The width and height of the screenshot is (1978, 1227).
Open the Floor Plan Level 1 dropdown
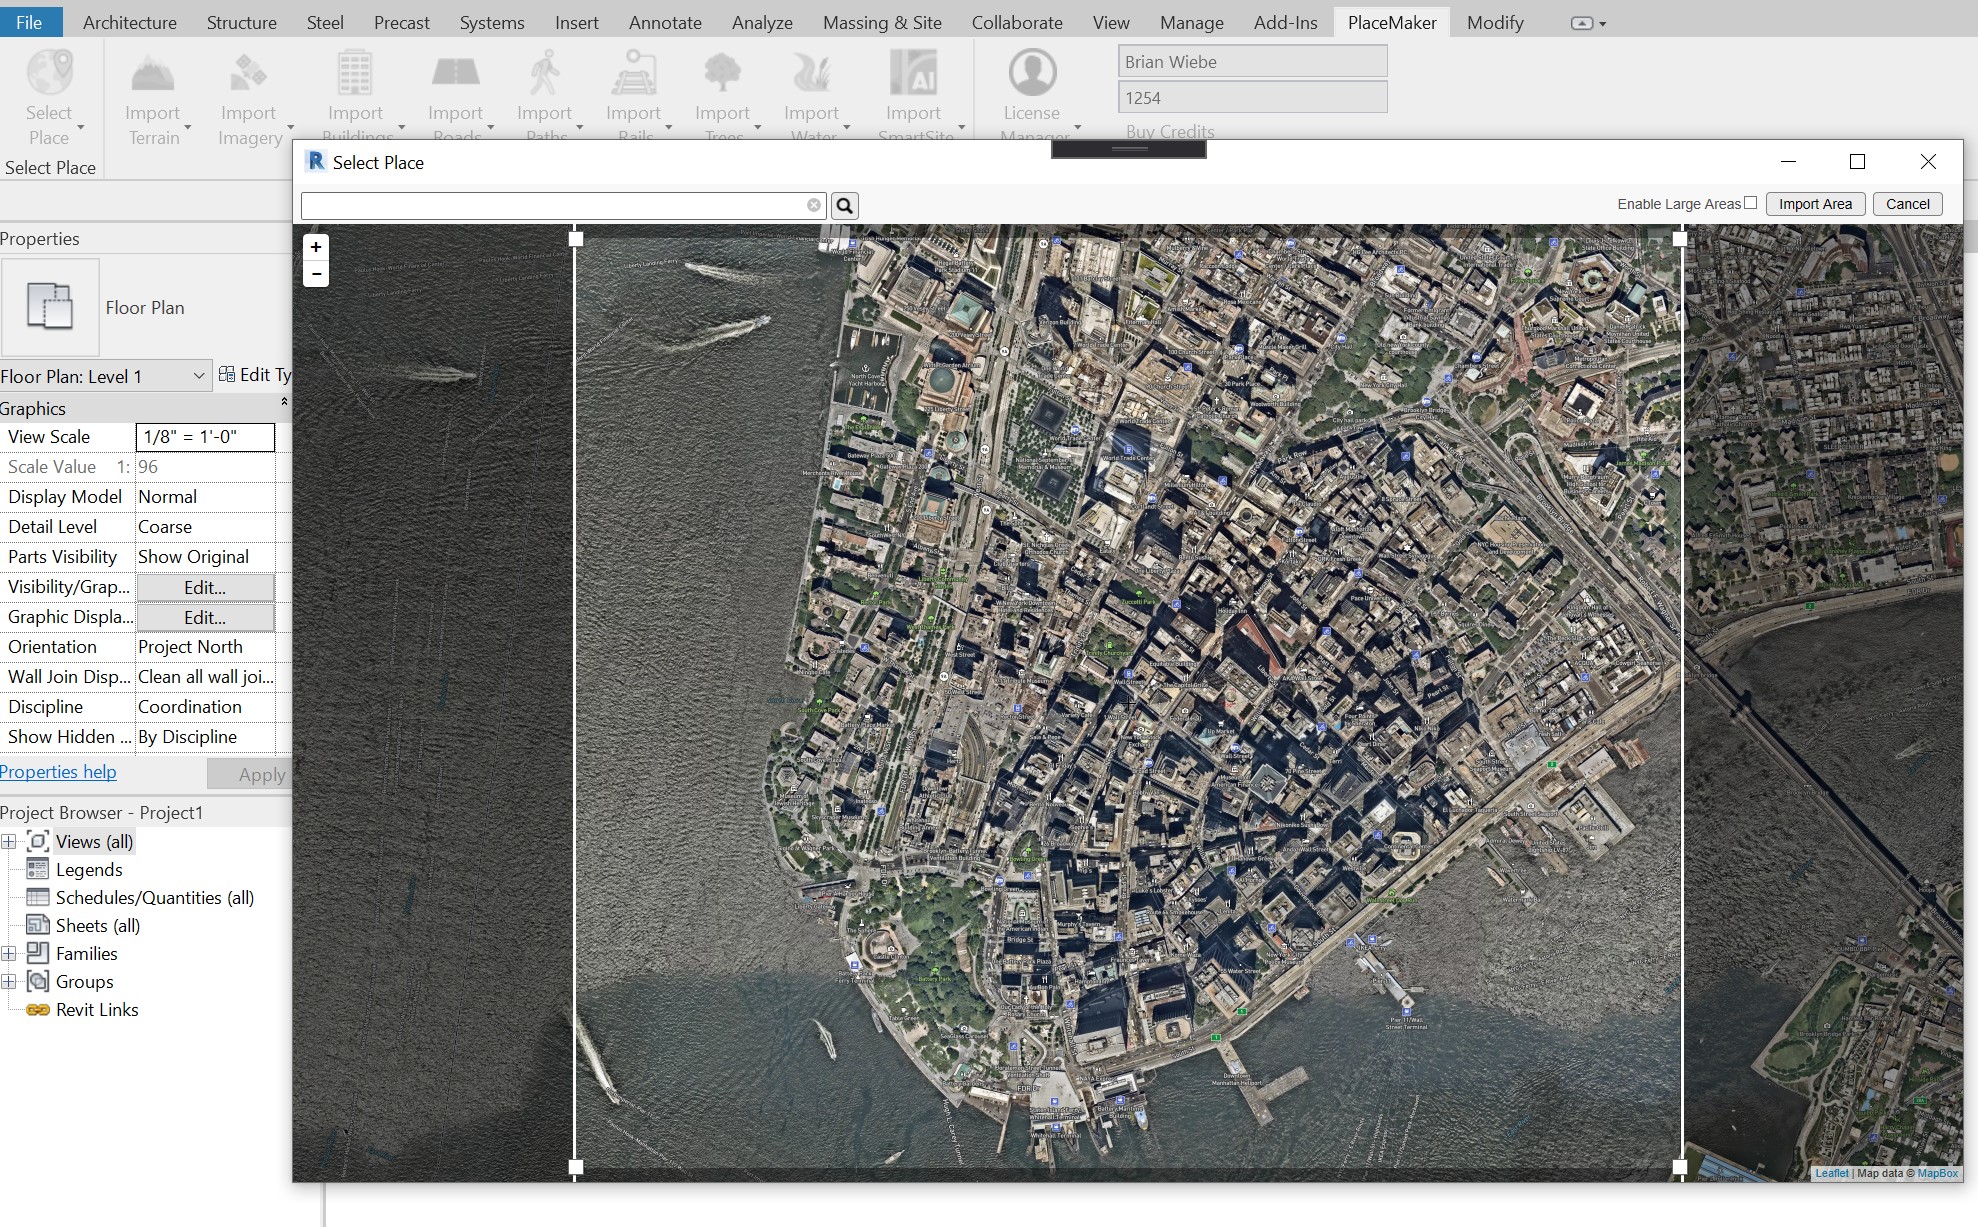click(198, 376)
